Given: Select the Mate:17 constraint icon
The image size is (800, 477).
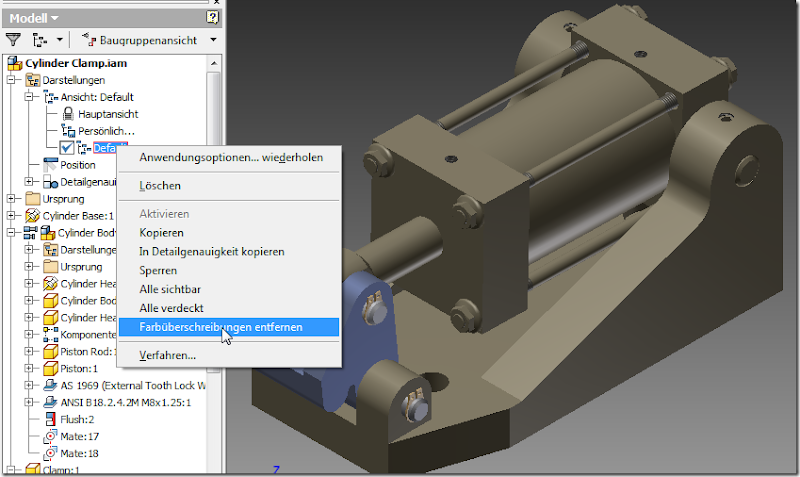Looking at the screenshot, I should coord(50,436).
